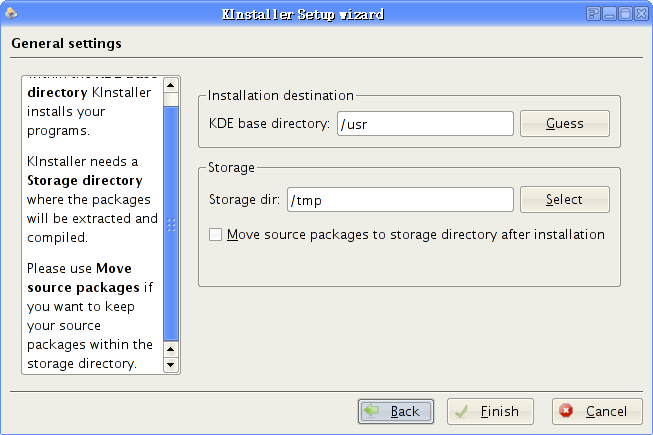Go Back to the previous wizard page
The height and width of the screenshot is (435, 653).
pyautogui.click(x=396, y=411)
